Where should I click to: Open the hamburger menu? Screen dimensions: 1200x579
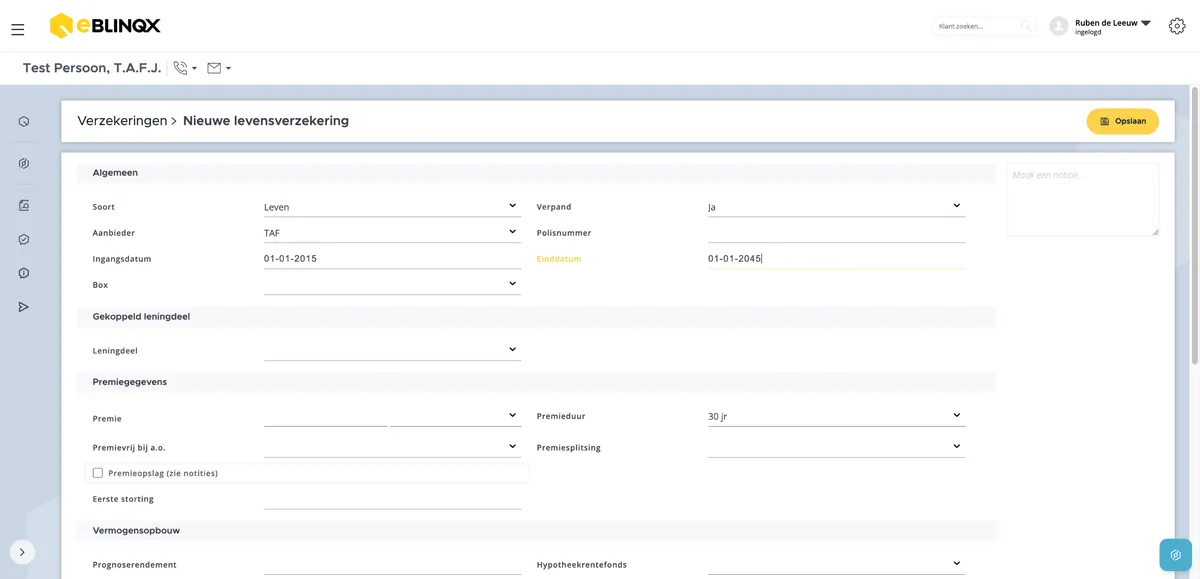point(18,30)
